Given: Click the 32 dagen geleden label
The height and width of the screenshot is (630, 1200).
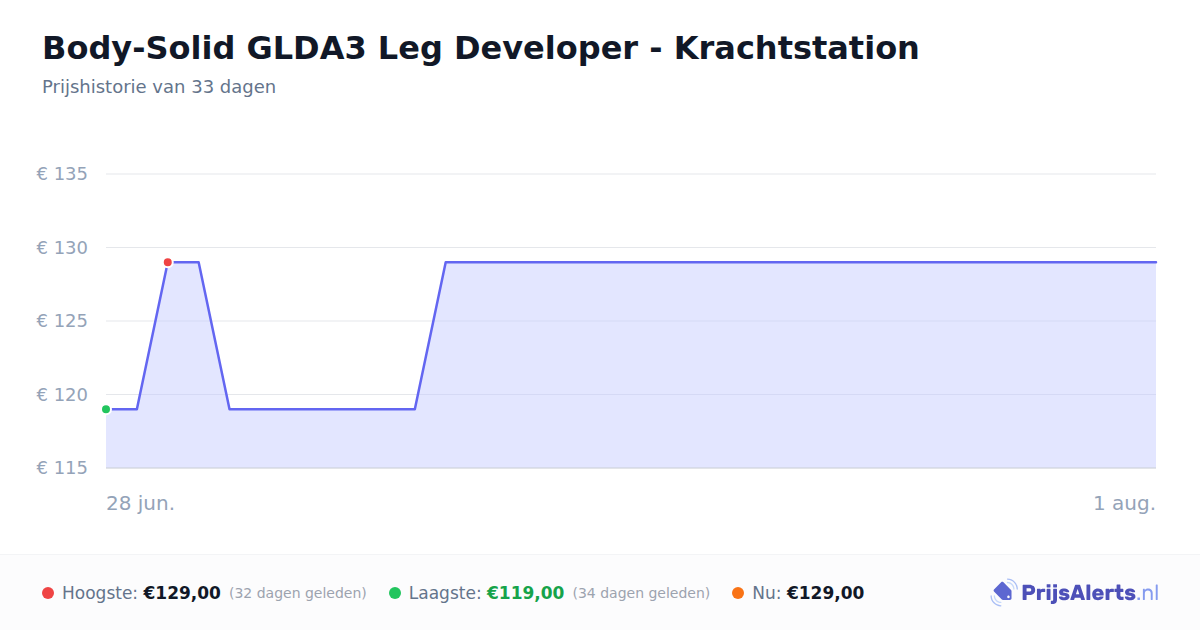Looking at the screenshot, I should point(298,593).
